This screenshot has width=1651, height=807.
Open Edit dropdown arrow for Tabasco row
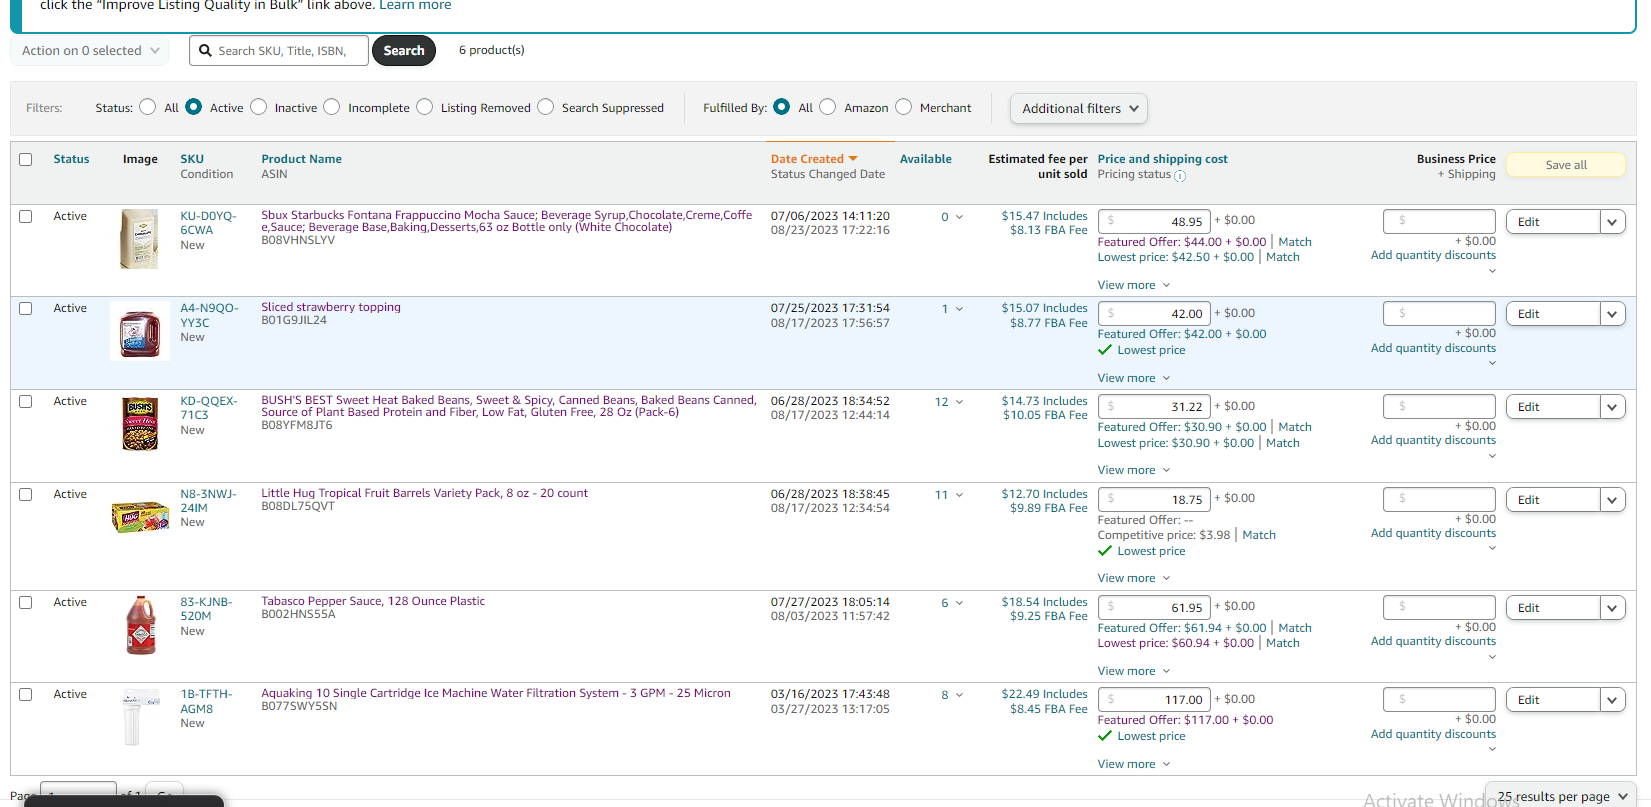point(1612,608)
